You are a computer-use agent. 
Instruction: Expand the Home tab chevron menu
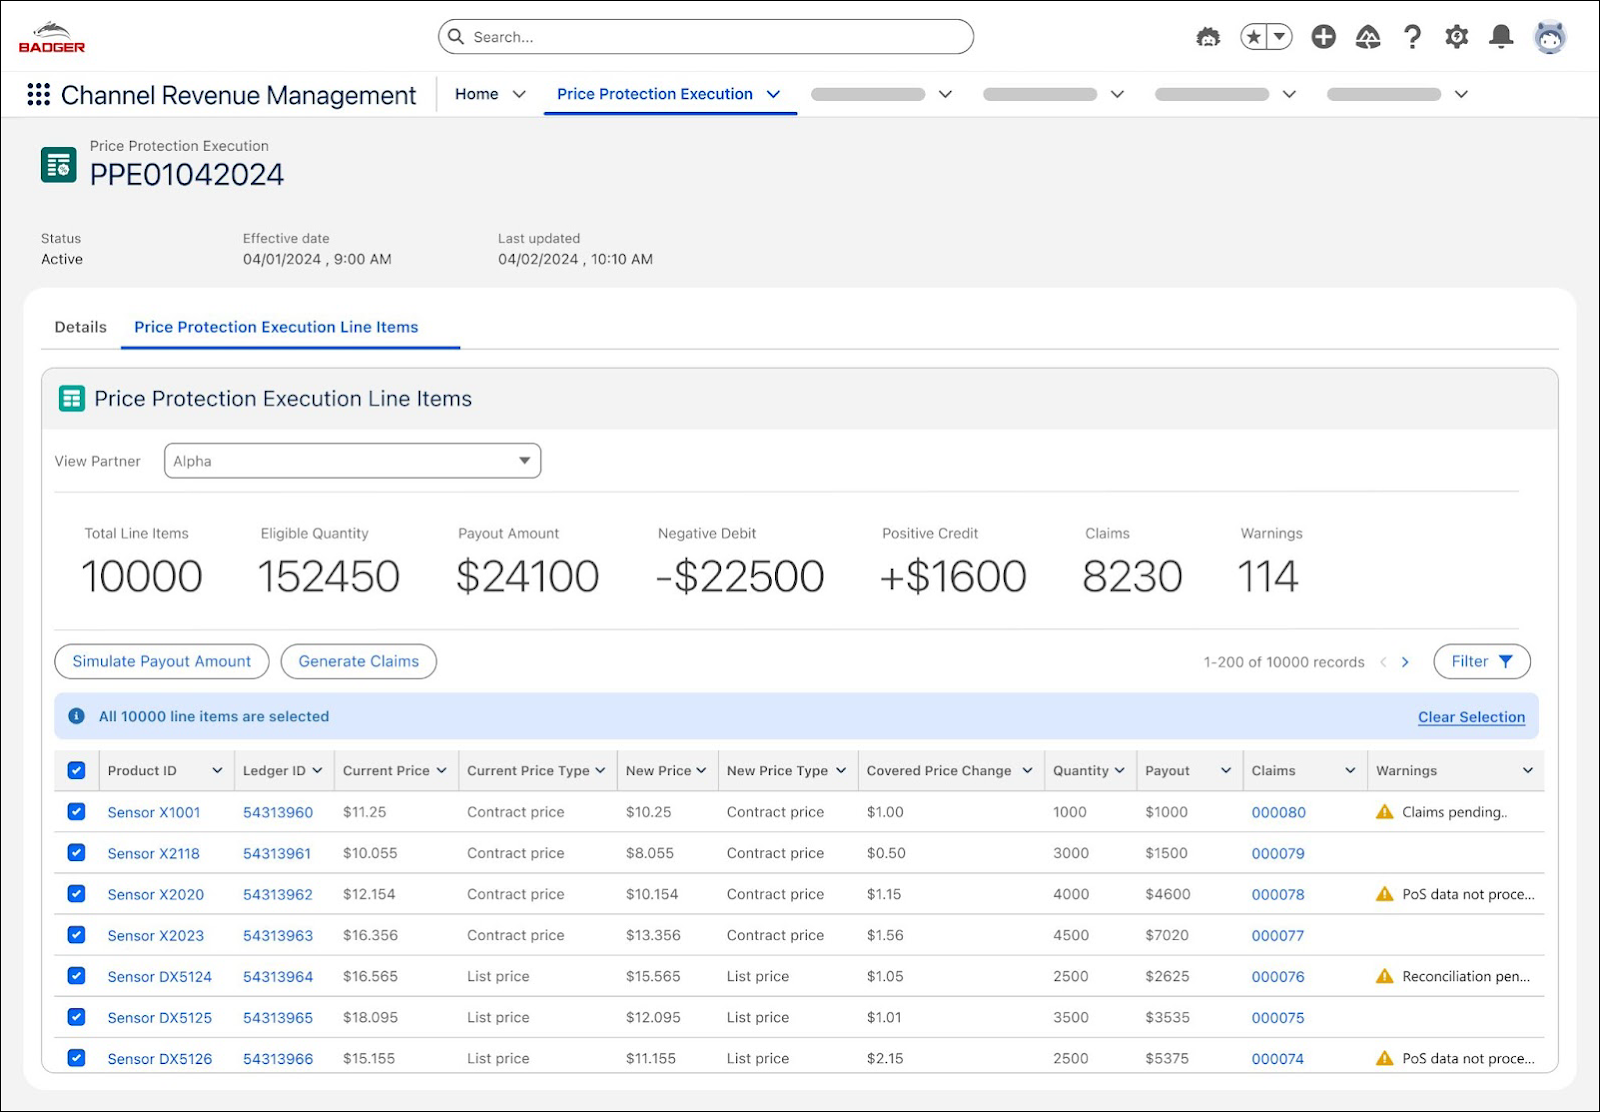(x=519, y=94)
